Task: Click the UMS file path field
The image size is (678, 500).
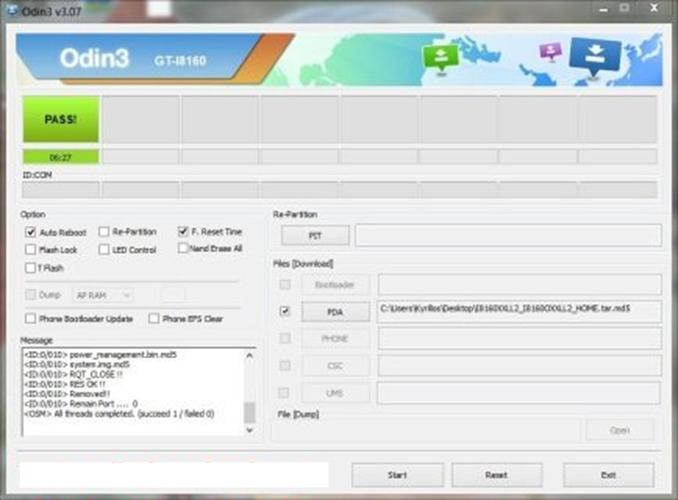Action: (x=518, y=393)
